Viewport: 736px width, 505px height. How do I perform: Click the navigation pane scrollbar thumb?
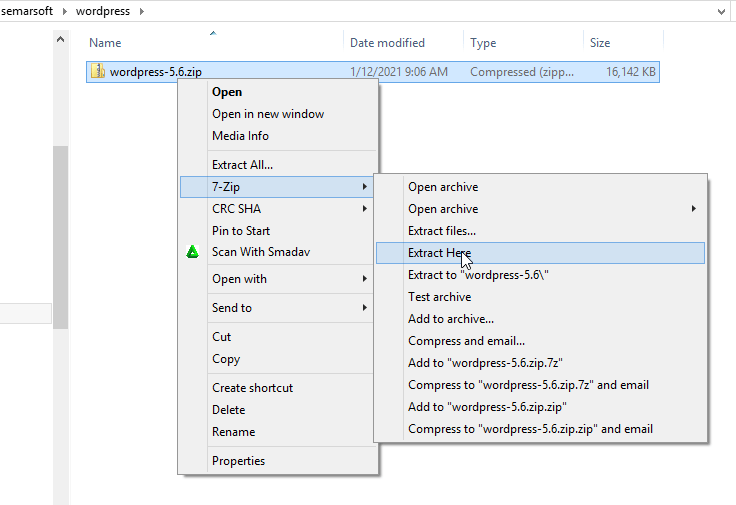pyautogui.click(x=61, y=237)
